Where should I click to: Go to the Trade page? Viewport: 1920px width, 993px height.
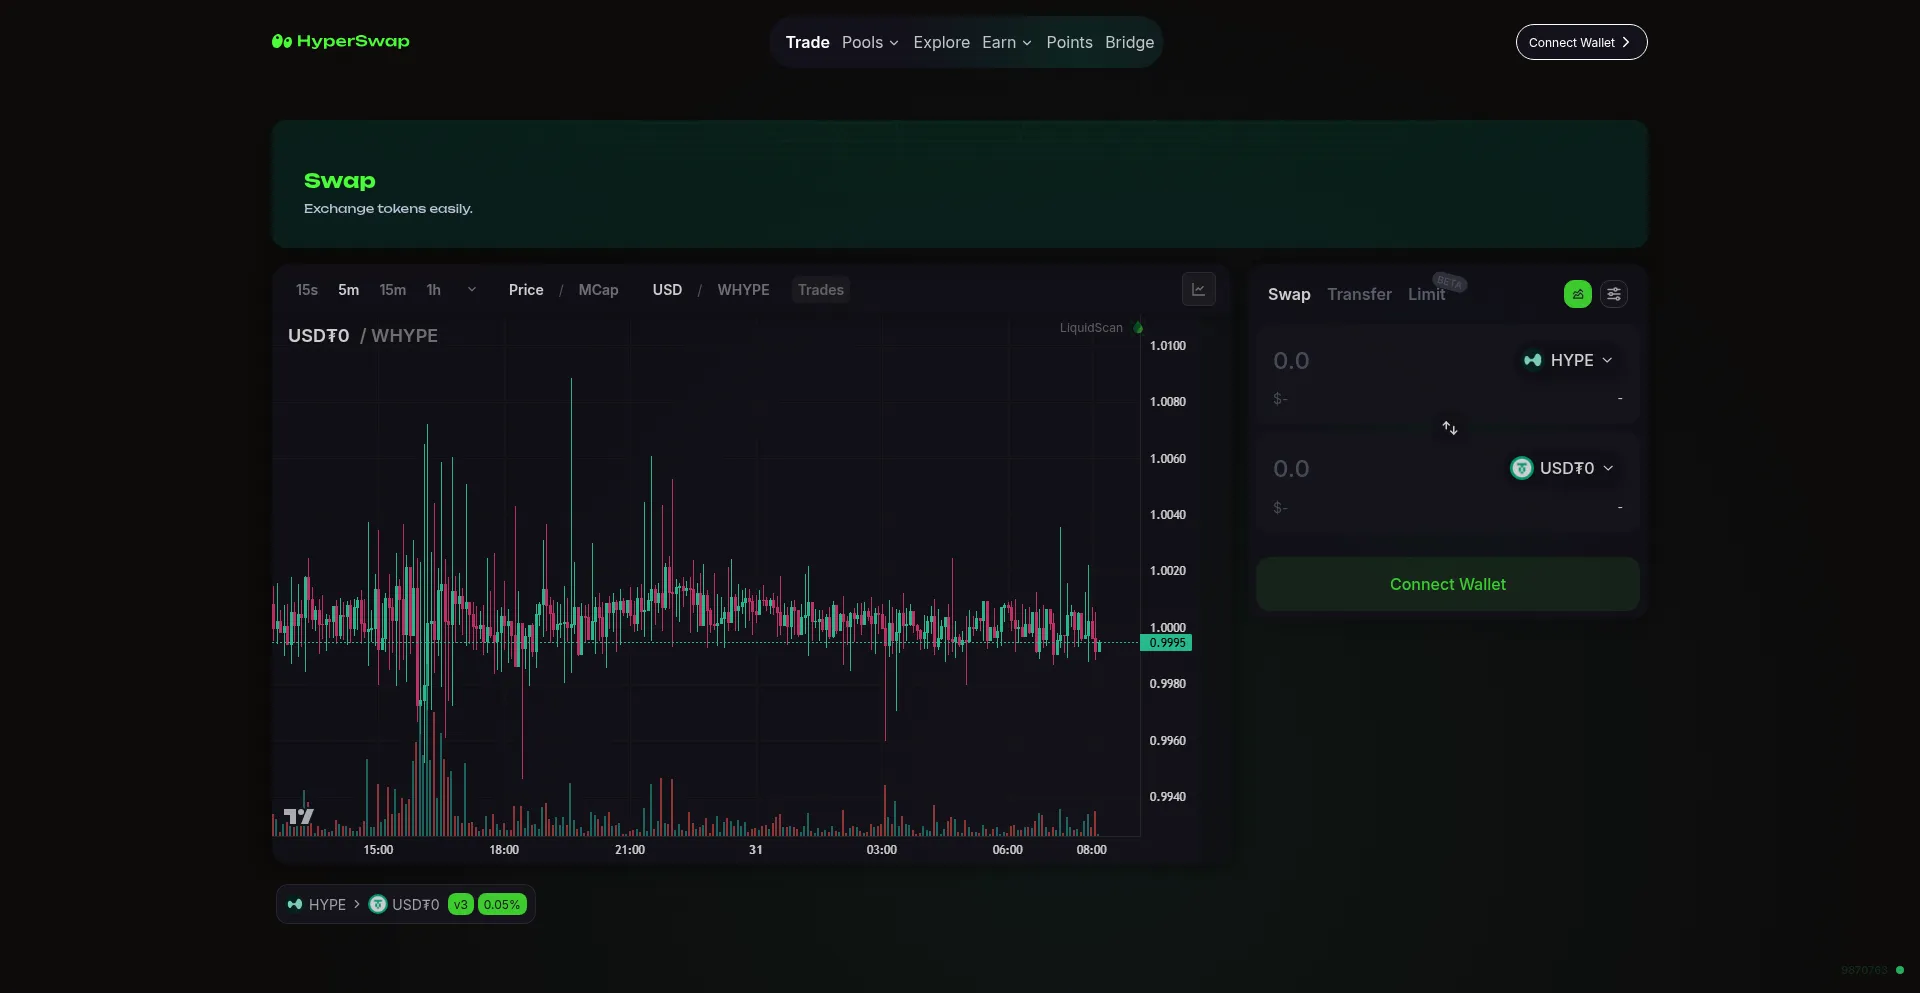tap(807, 42)
